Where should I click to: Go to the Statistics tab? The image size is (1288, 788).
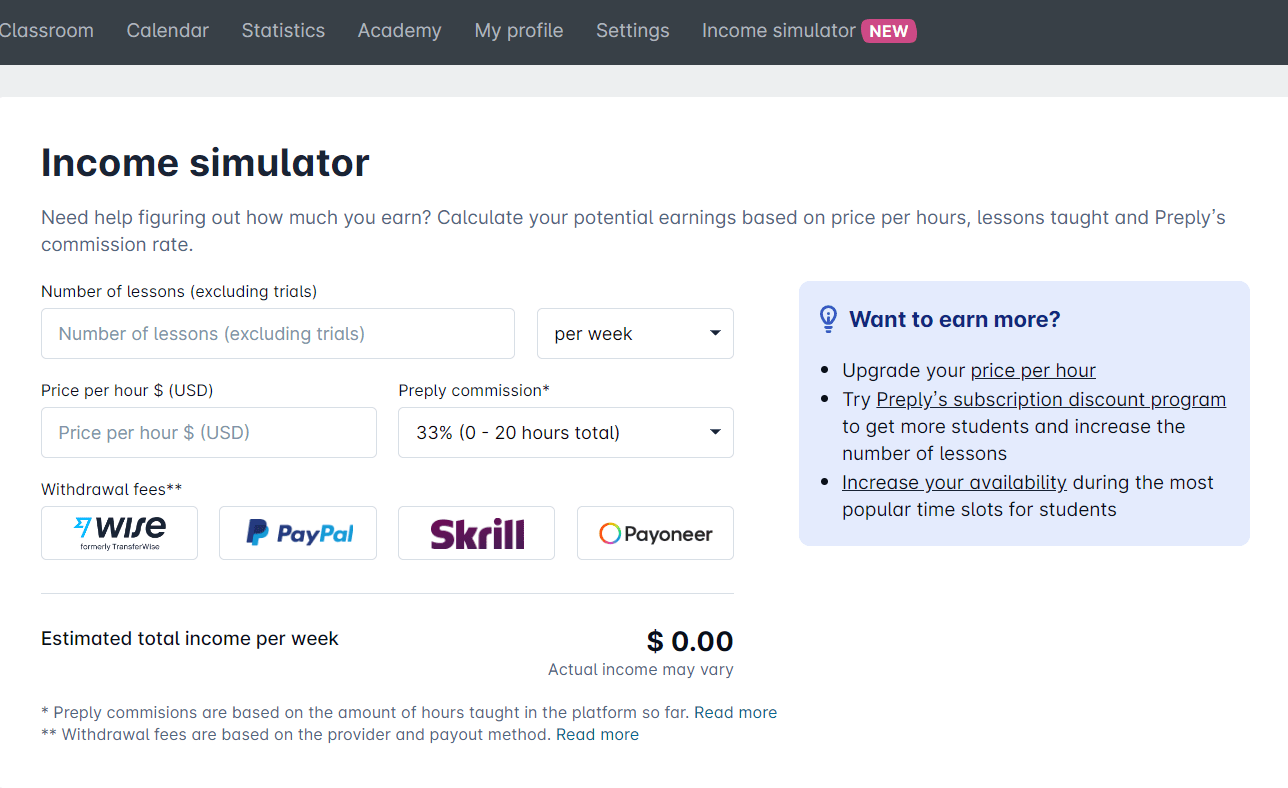pyautogui.click(x=283, y=31)
